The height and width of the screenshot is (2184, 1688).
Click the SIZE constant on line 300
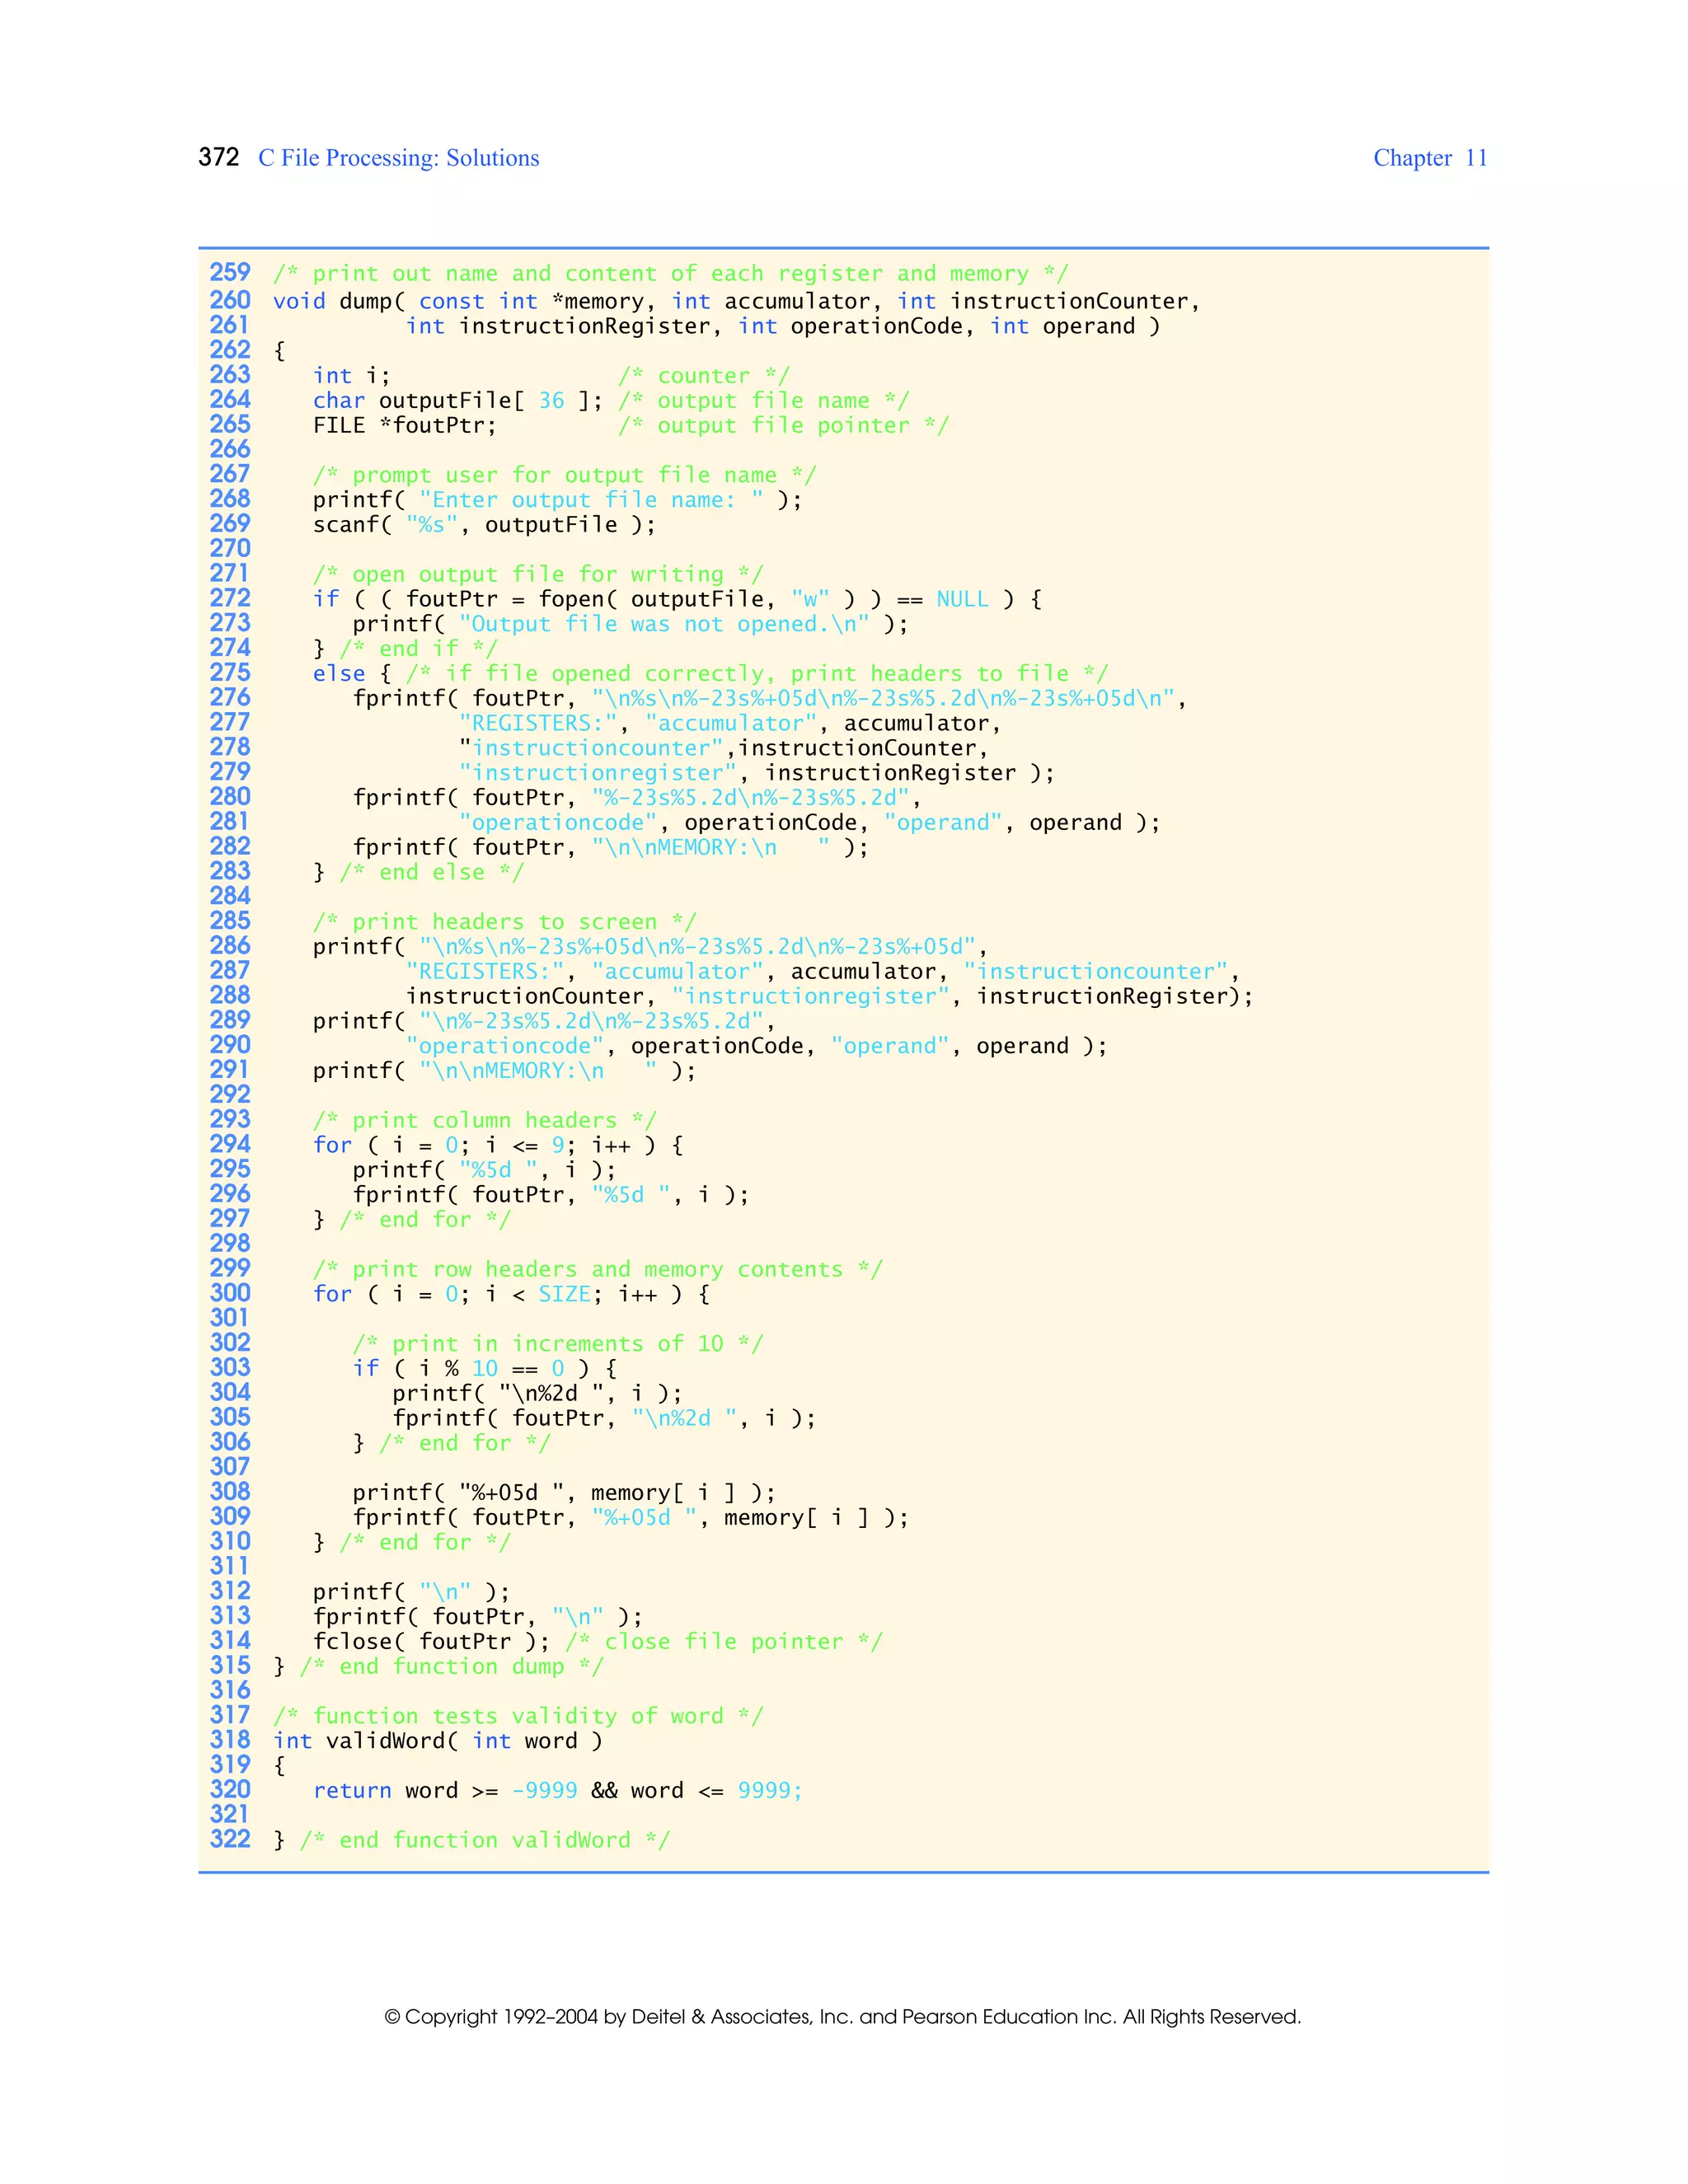pyautogui.click(x=564, y=1294)
